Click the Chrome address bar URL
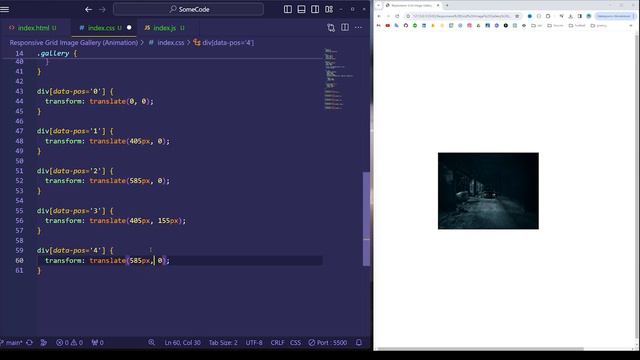The image size is (640, 360). [x=461, y=16]
